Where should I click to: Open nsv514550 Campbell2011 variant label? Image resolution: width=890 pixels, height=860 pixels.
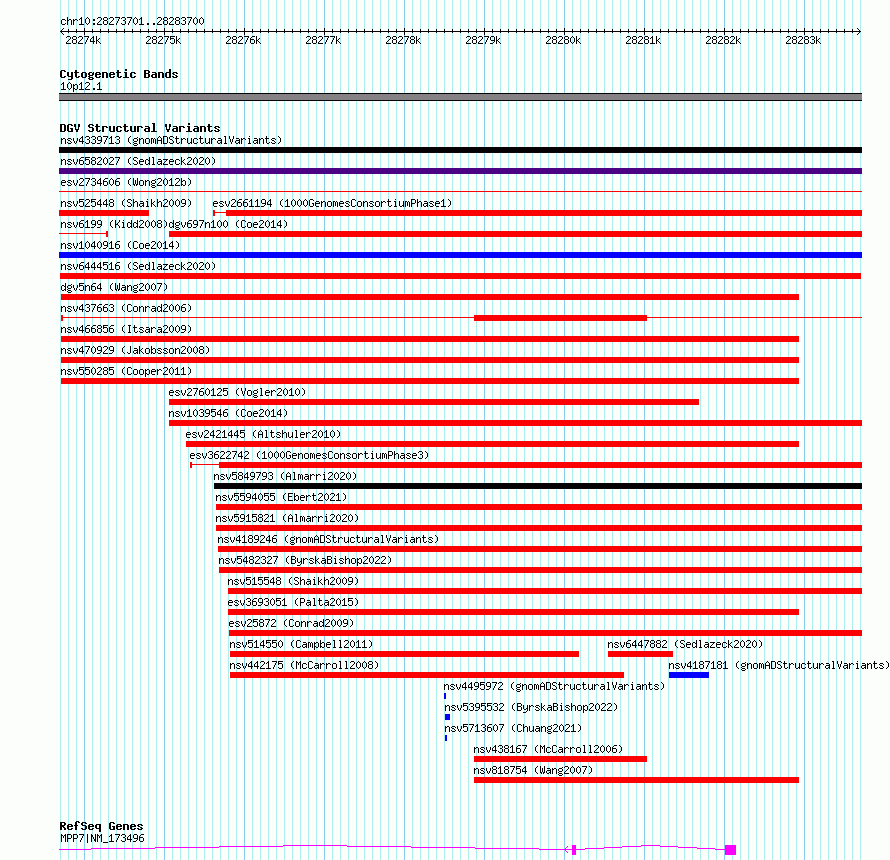[x=301, y=644]
